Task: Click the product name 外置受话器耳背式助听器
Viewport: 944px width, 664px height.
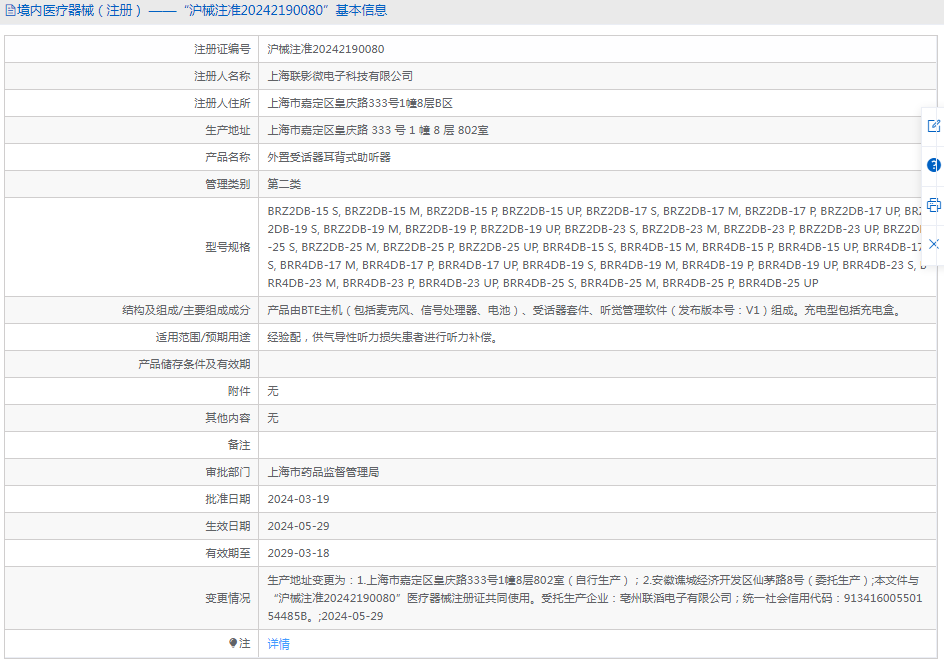Action: pyautogui.click(x=329, y=157)
